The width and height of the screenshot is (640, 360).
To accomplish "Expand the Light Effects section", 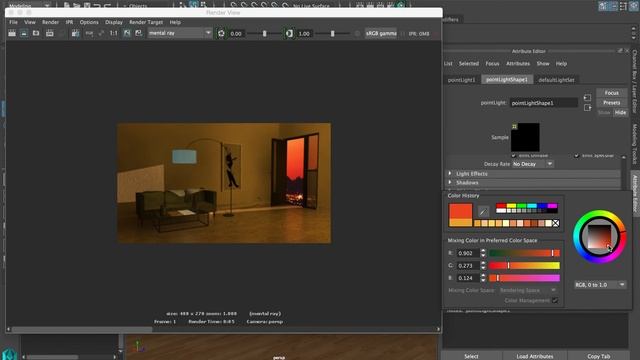I will point(450,173).
